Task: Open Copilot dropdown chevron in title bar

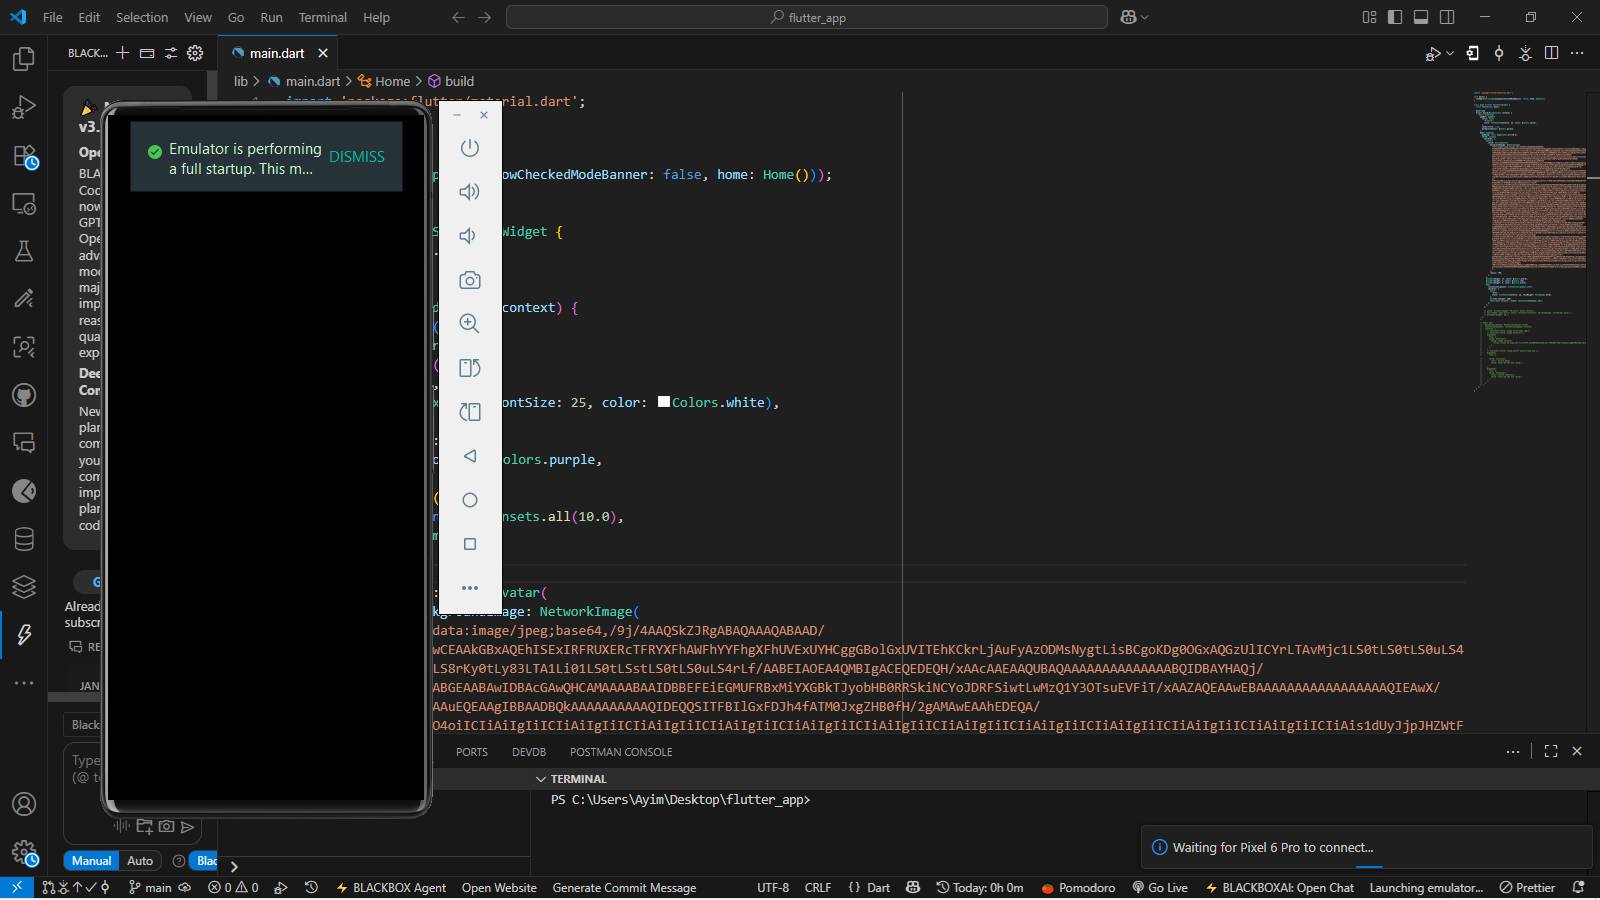Action: (x=1145, y=17)
